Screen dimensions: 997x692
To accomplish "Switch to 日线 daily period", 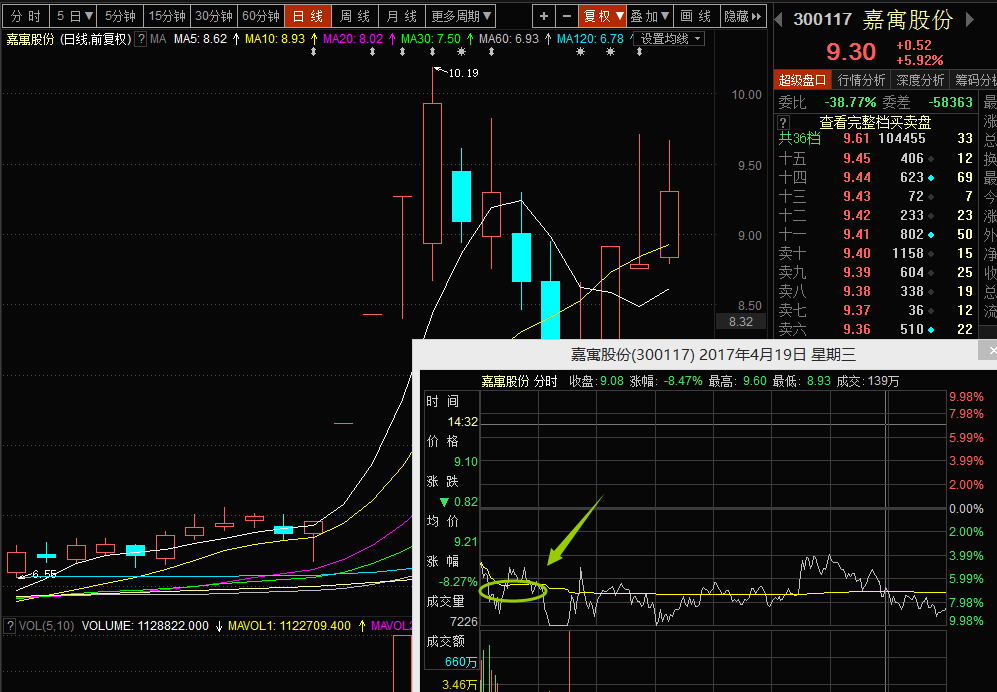I will pyautogui.click(x=308, y=16).
